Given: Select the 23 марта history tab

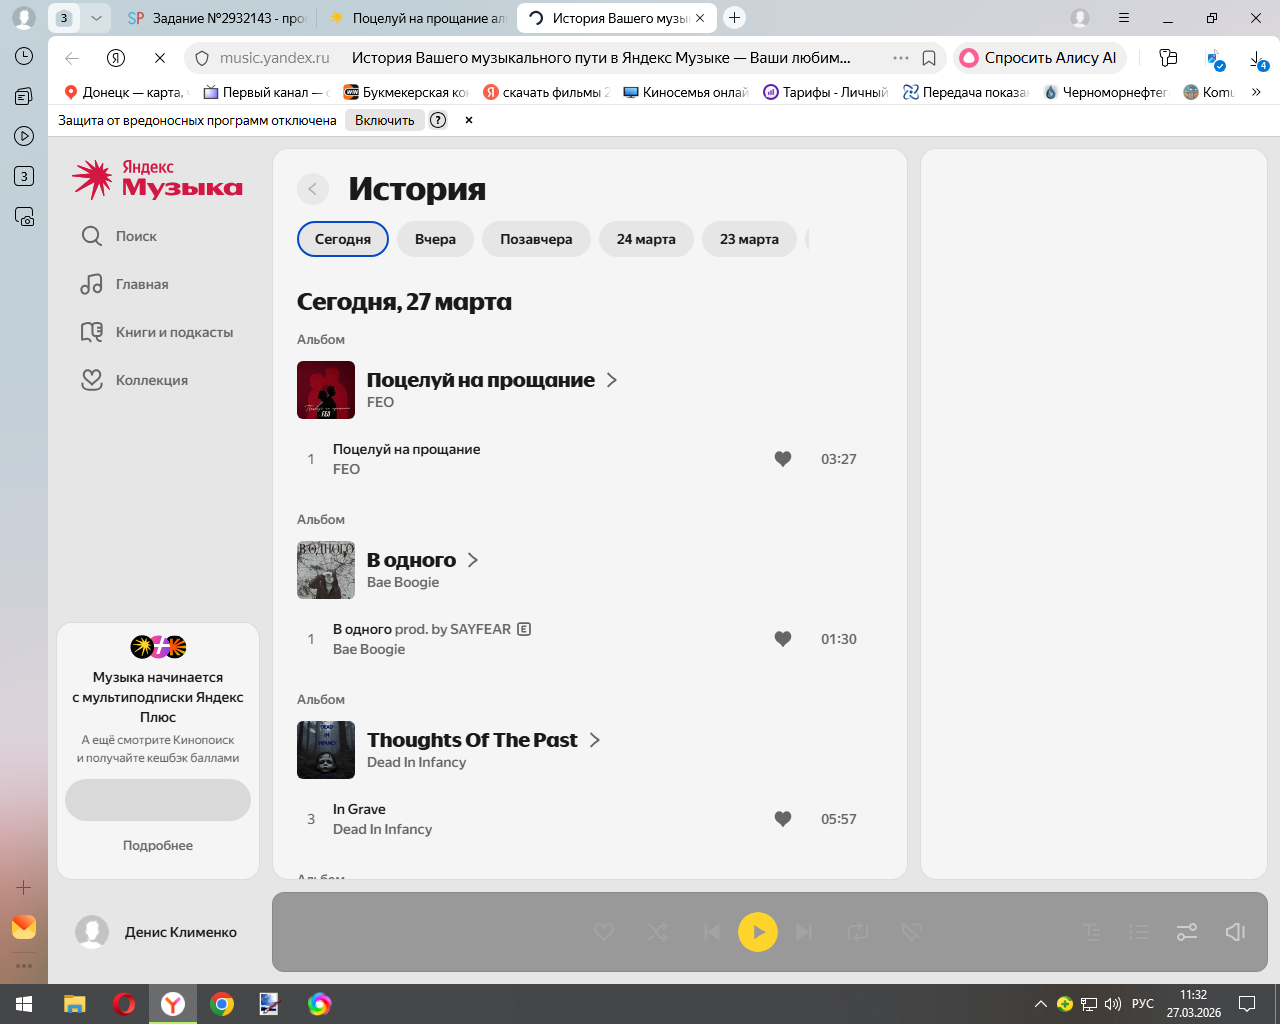Looking at the screenshot, I should pos(749,239).
